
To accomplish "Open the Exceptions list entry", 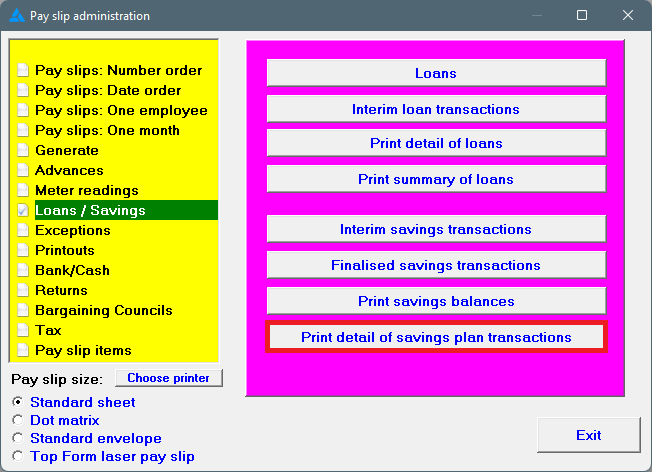I will [73, 230].
